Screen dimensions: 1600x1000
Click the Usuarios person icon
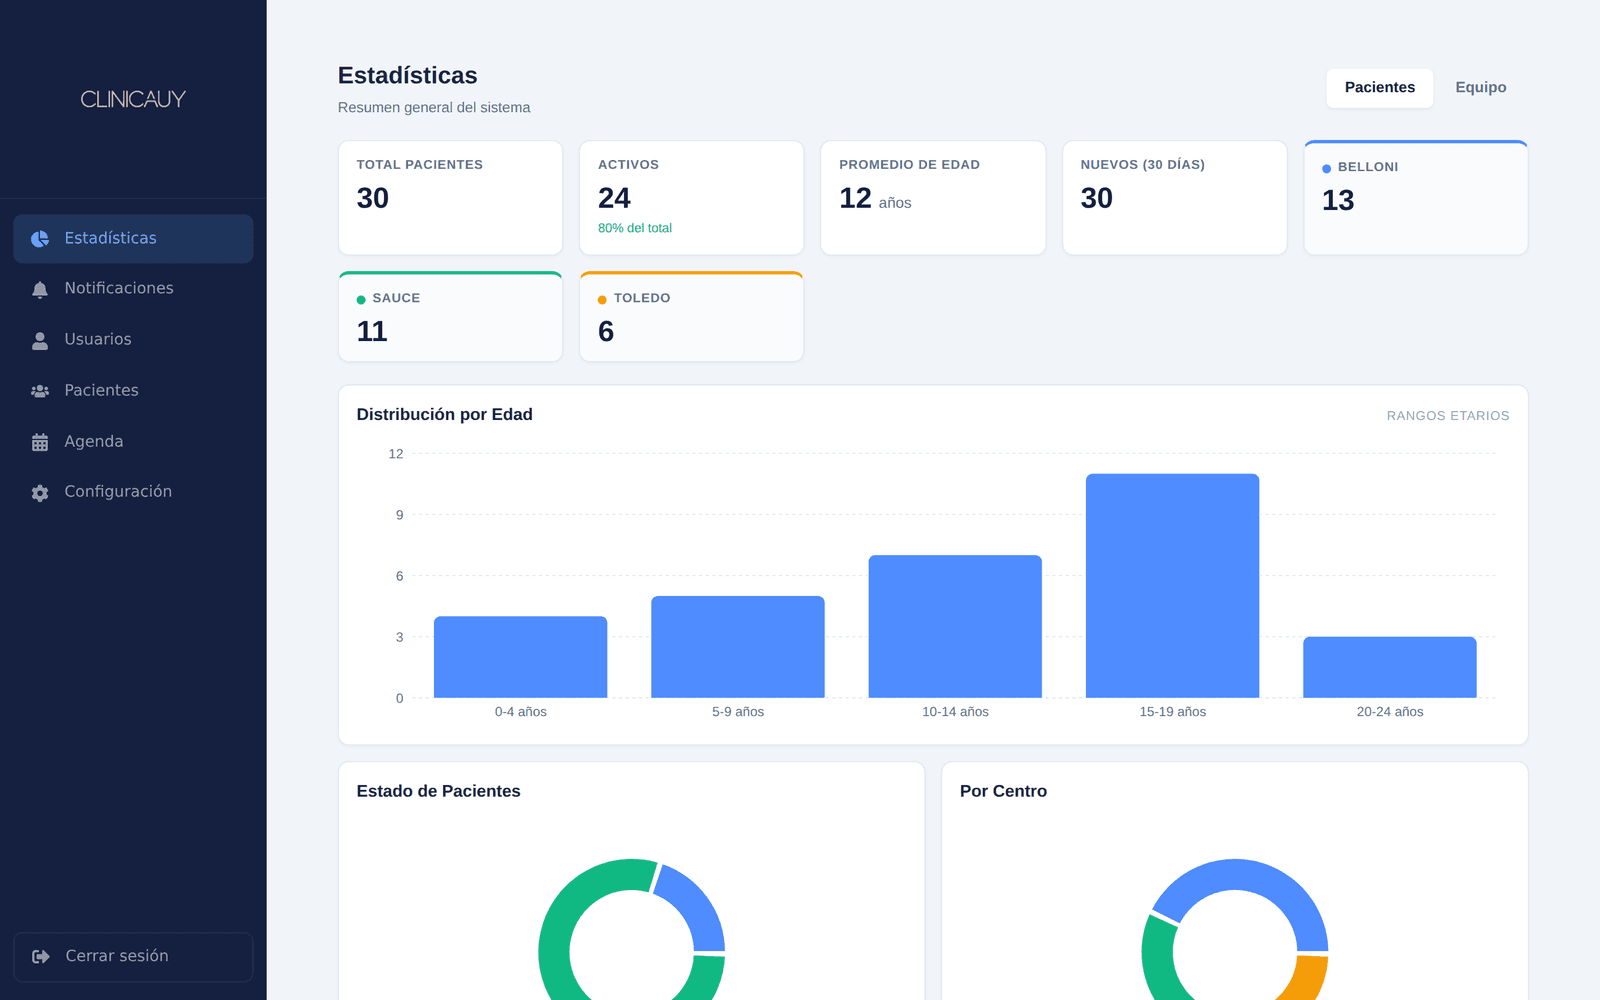click(40, 341)
